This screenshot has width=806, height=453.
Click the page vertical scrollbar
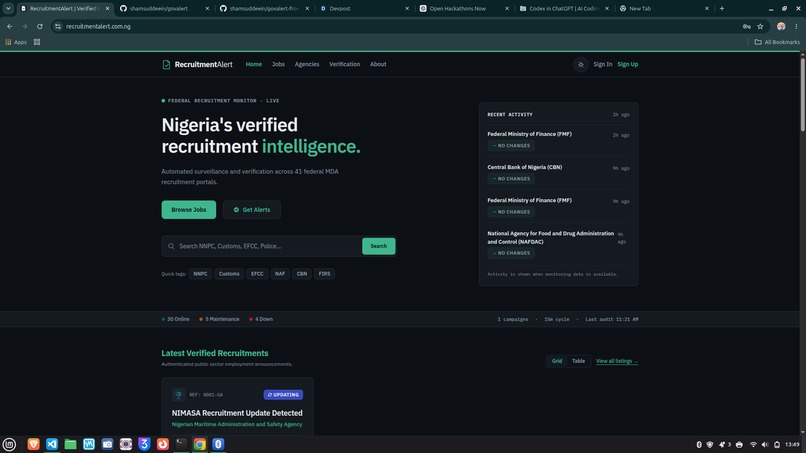[x=802, y=93]
